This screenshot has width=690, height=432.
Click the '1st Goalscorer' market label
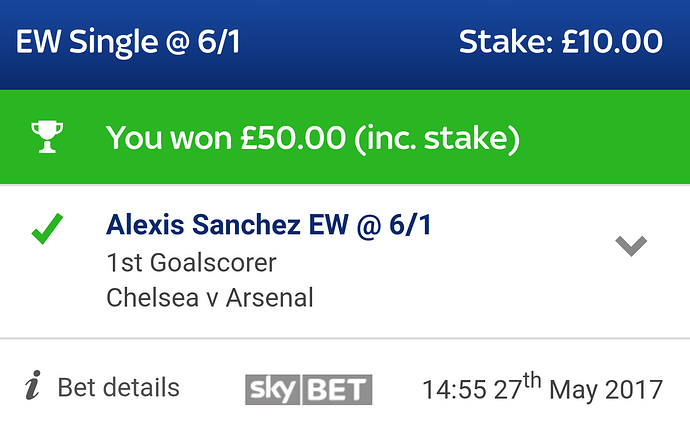click(191, 263)
